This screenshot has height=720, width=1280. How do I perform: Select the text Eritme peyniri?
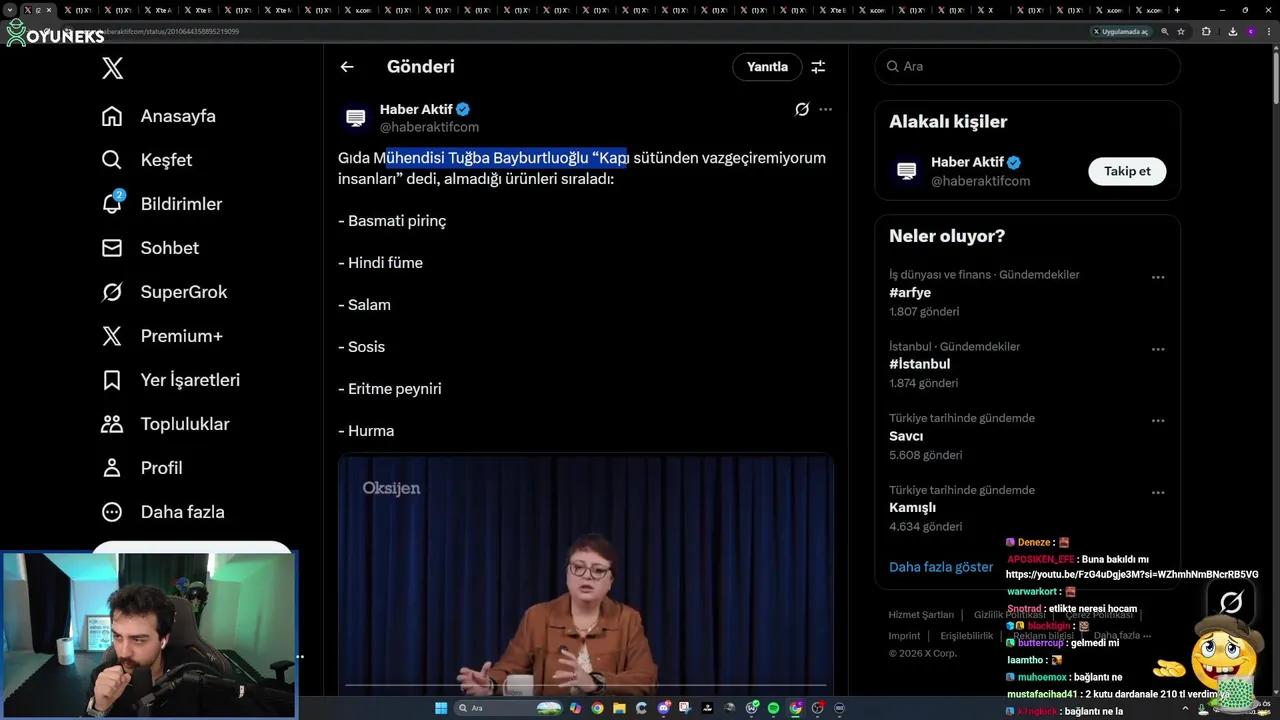[x=394, y=389]
